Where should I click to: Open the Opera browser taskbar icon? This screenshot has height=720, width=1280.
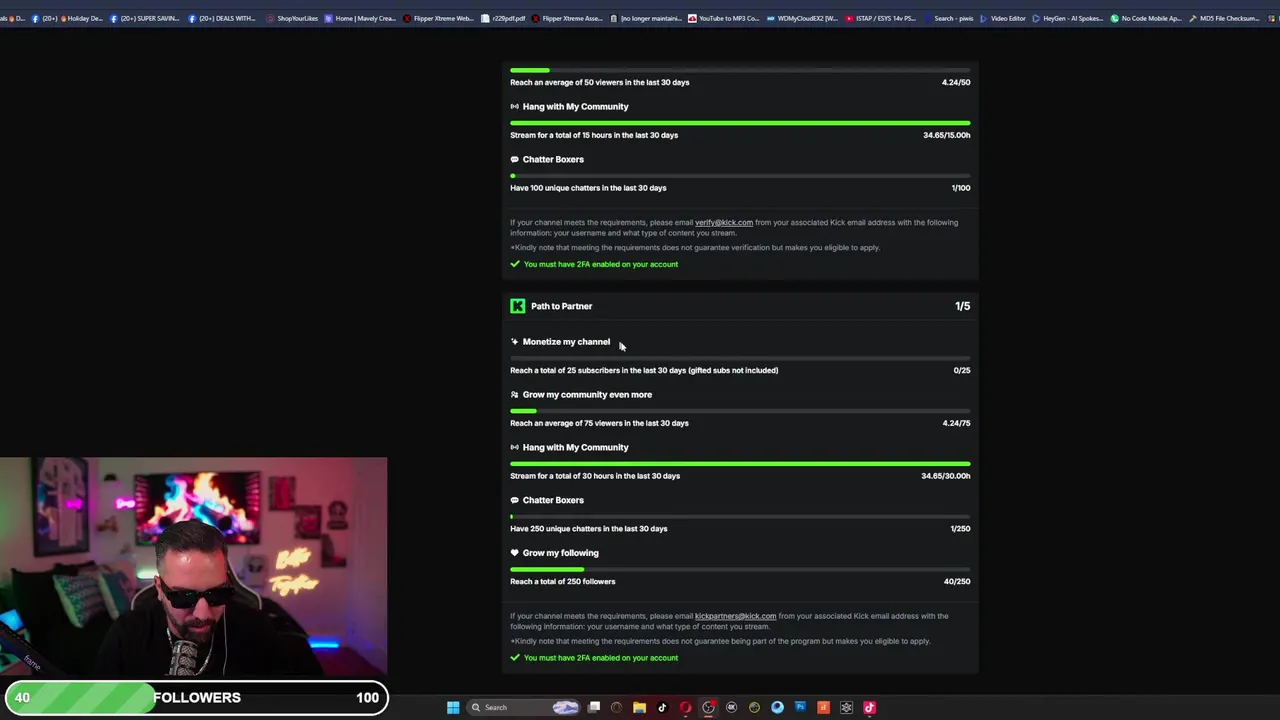[685, 707]
